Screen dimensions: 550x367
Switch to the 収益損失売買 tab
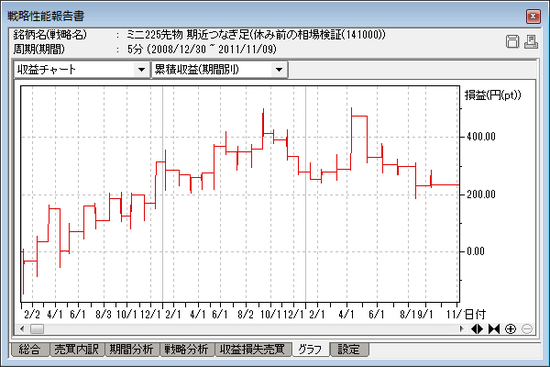coord(253,349)
